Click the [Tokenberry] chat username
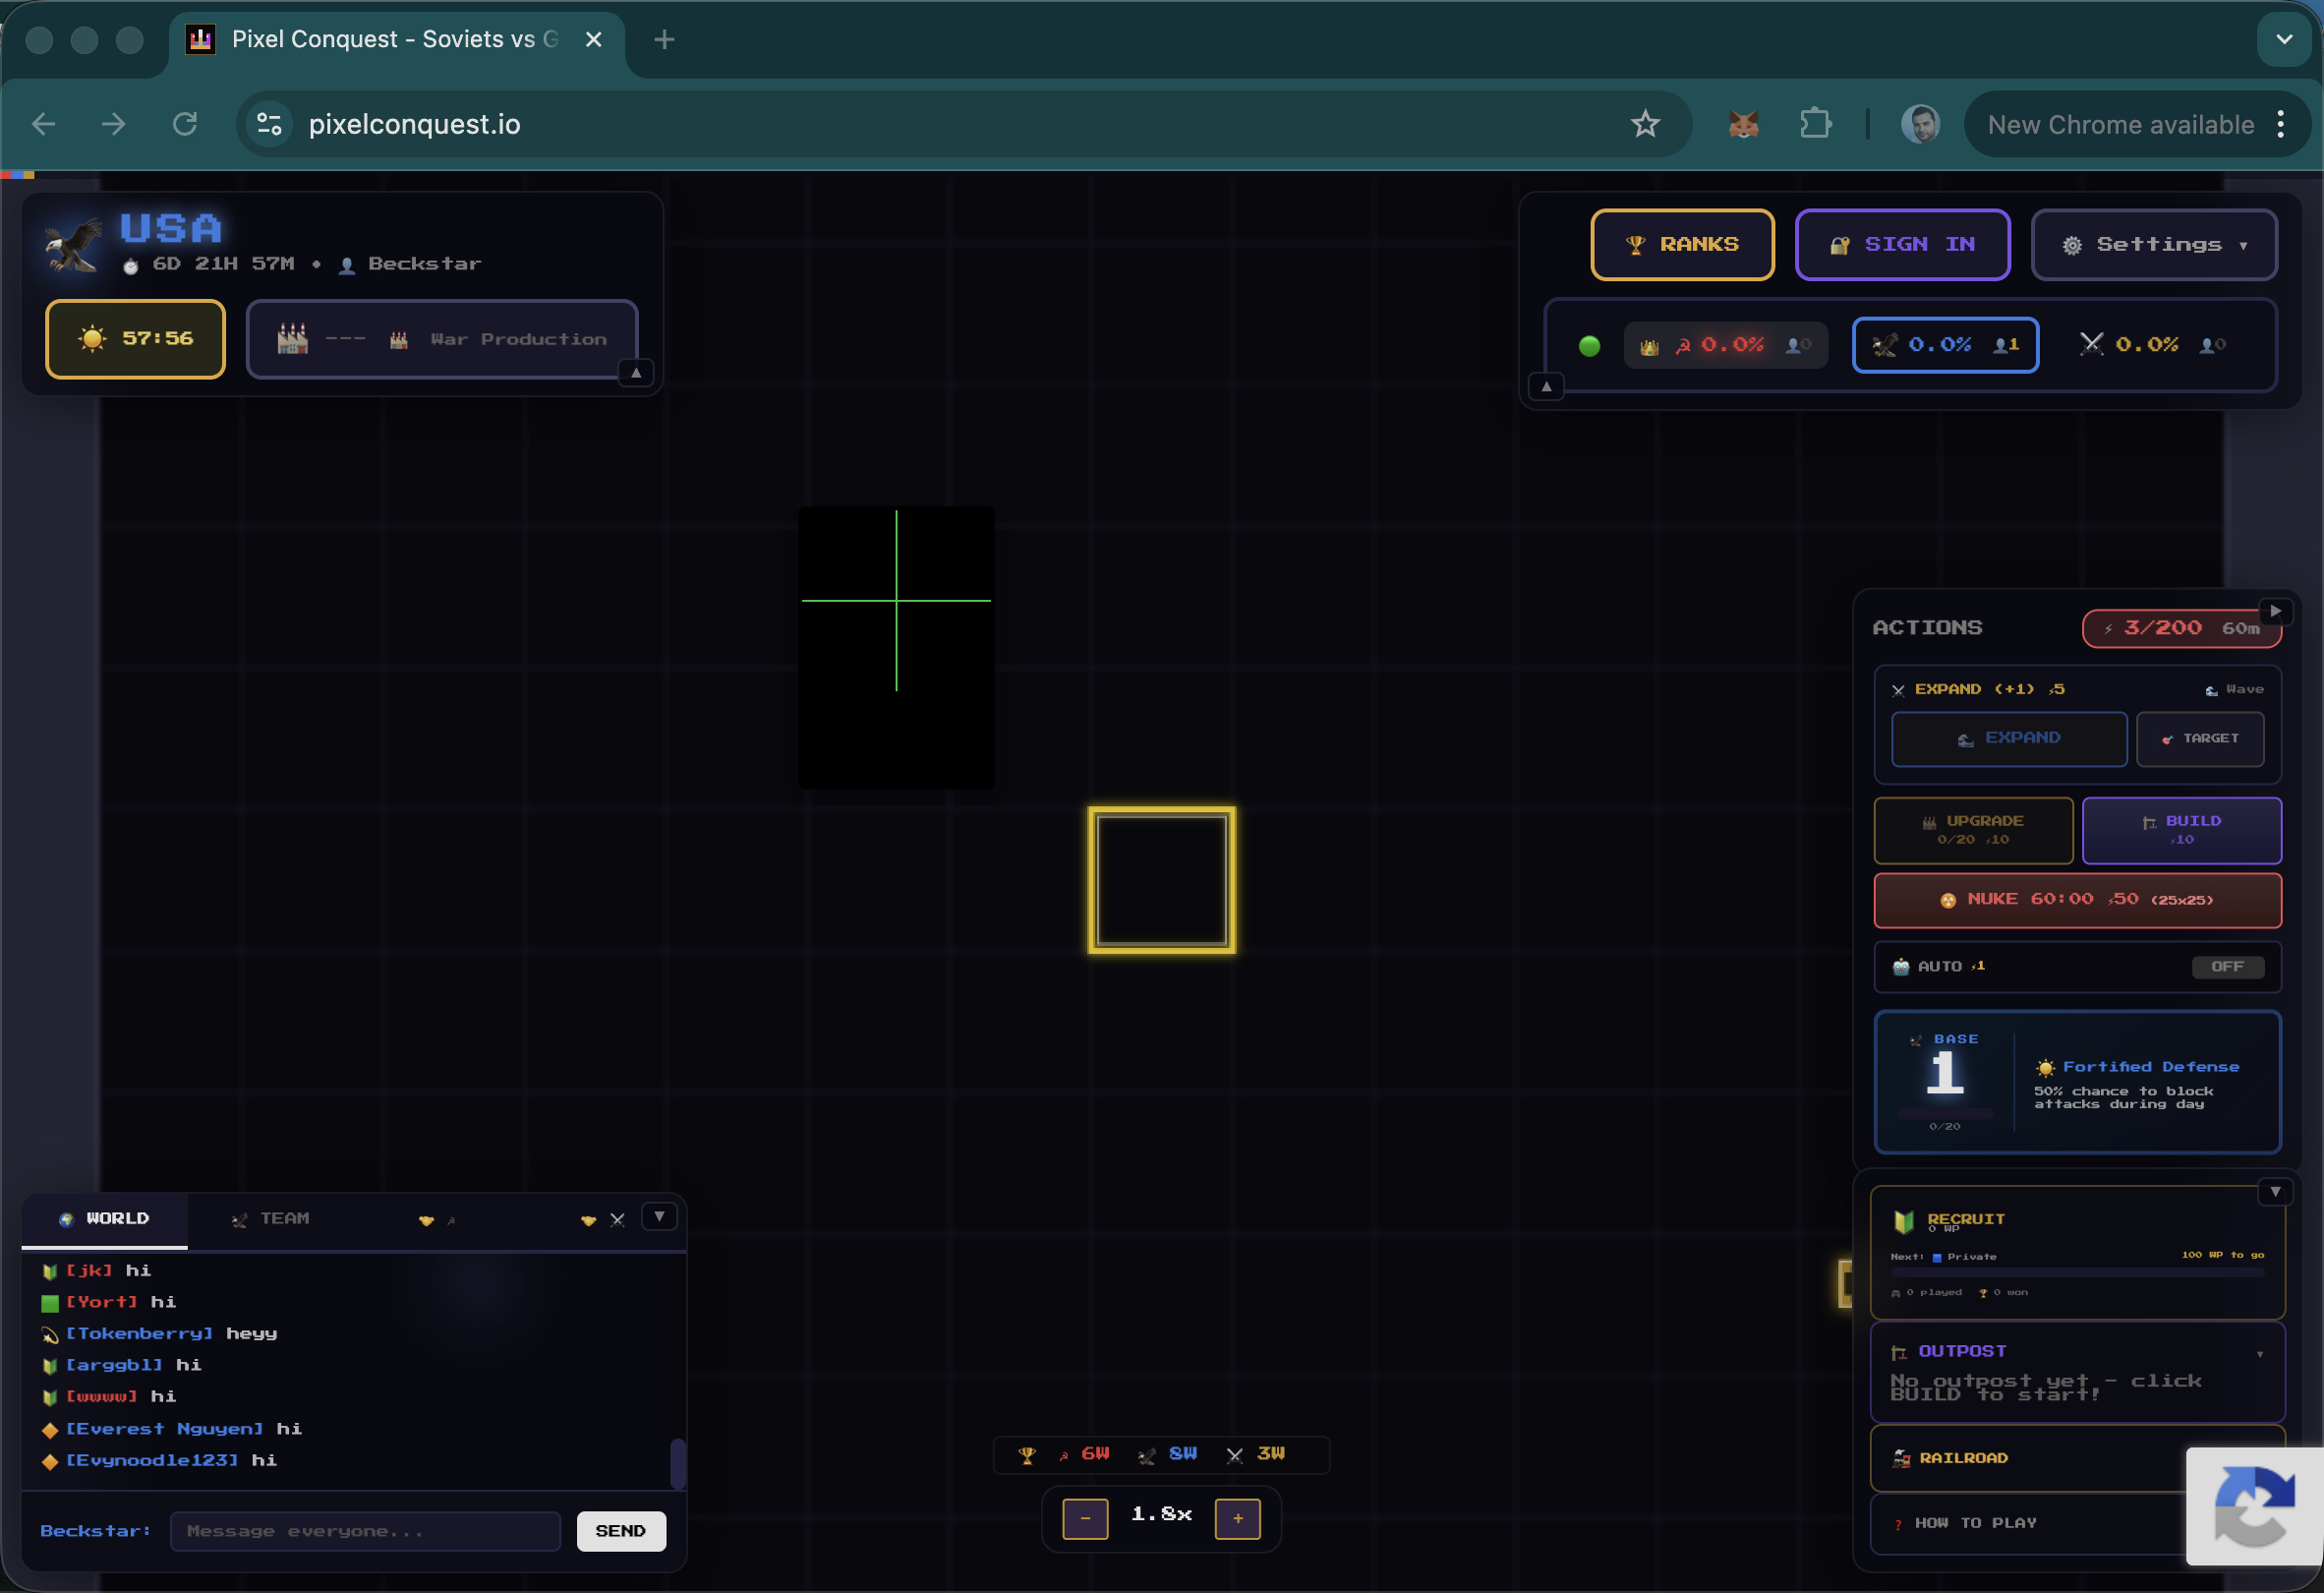 point(139,1333)
